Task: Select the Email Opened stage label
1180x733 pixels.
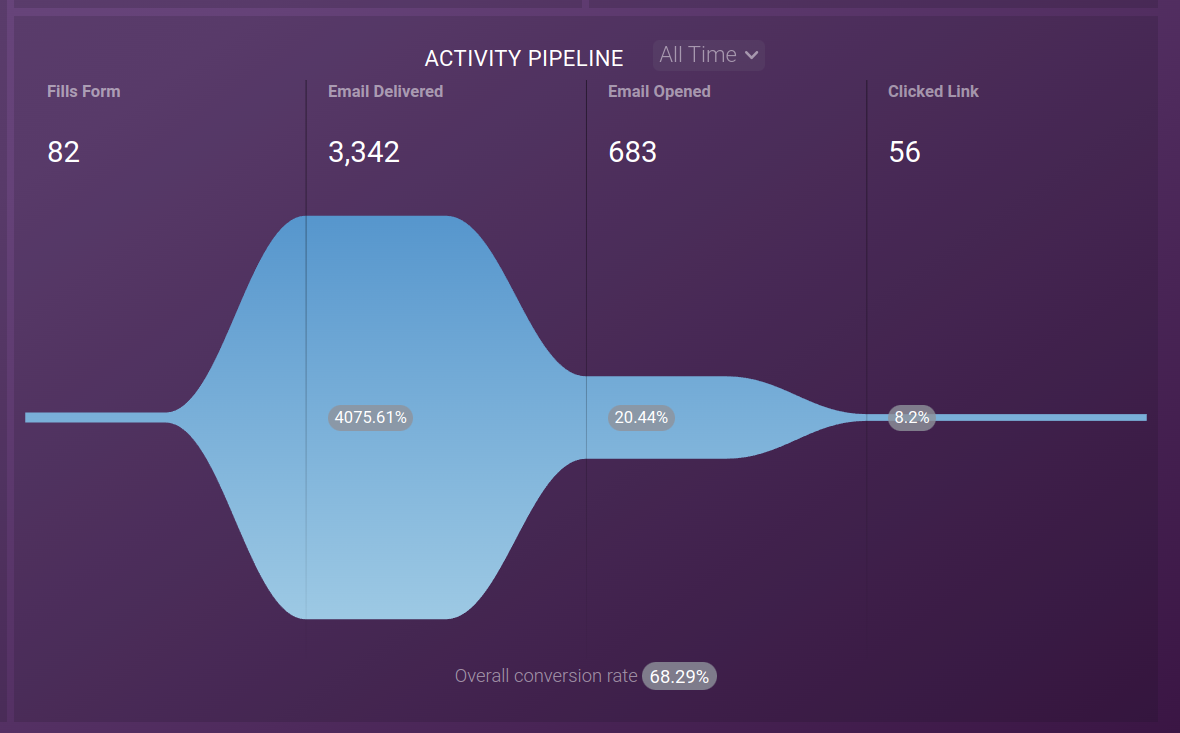Action: point(659,91)
